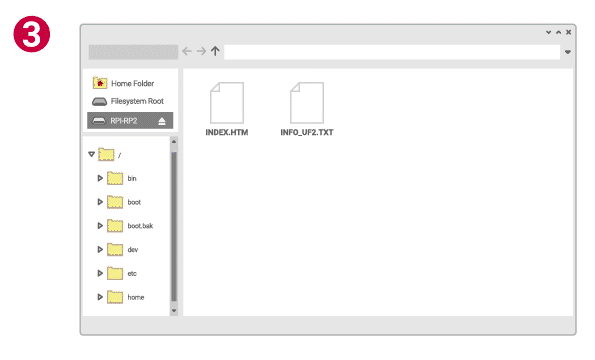Maximize window with up chevron
This screenshot has height=360, width=595.
(559, 32)
